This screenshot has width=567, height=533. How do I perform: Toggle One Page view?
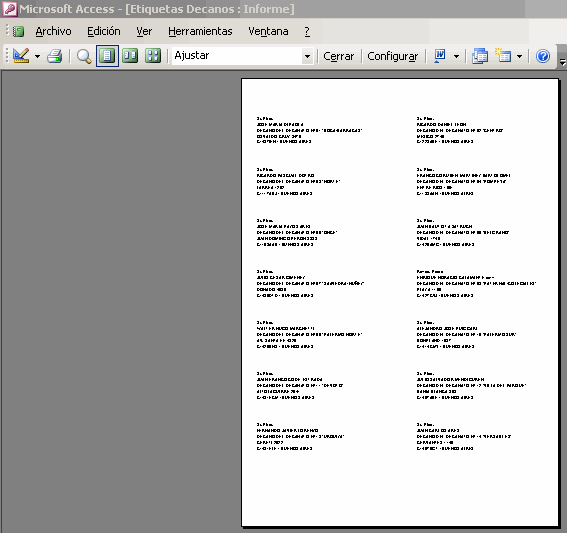pyautogui.click(x=107, y=56)
